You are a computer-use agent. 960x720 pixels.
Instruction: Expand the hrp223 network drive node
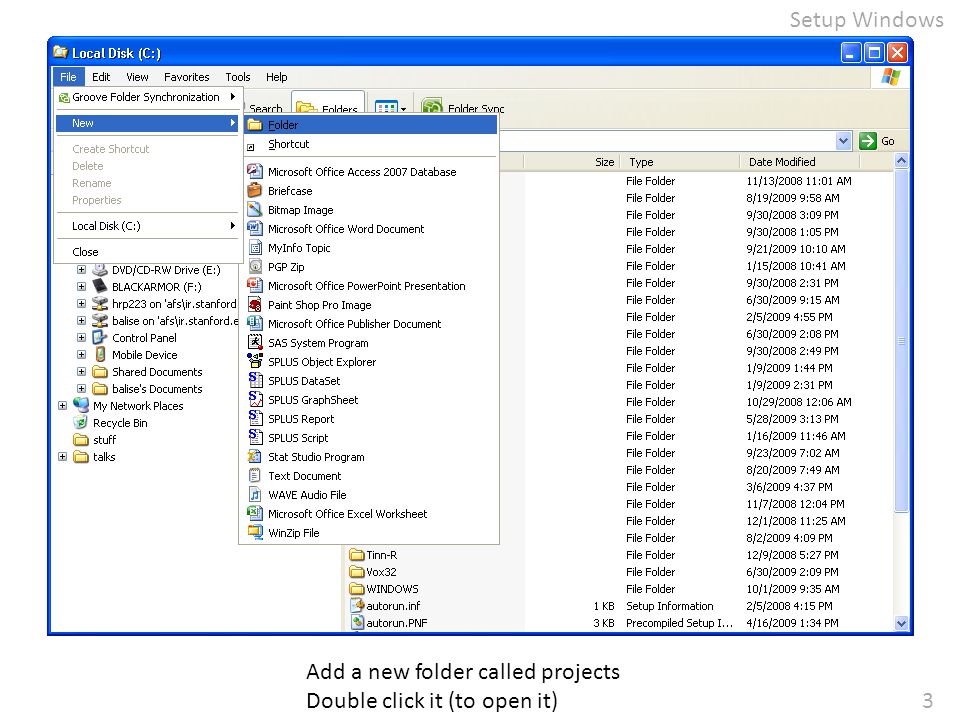[x=81, y=304]
